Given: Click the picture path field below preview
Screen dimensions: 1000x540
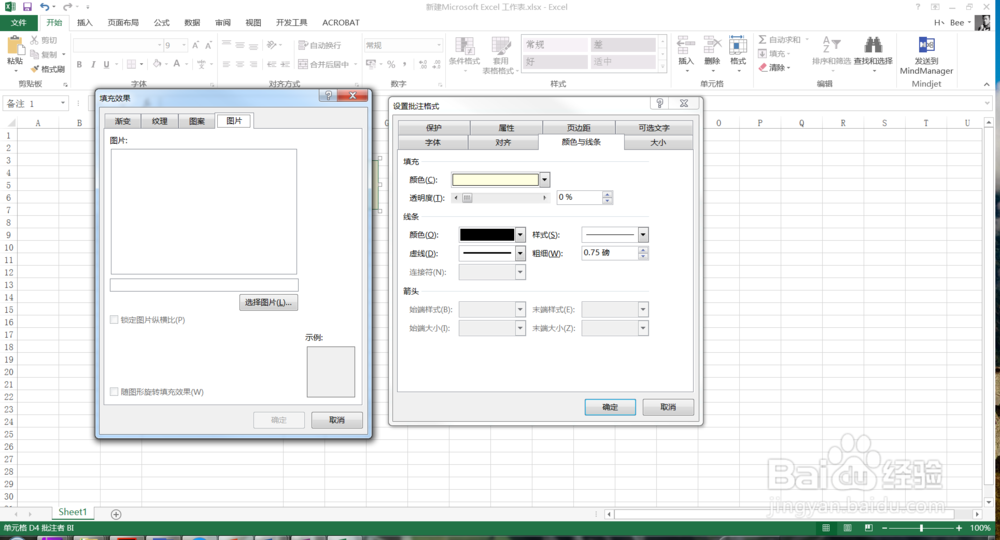Looking at the screenshot, I should click(204, 284).
